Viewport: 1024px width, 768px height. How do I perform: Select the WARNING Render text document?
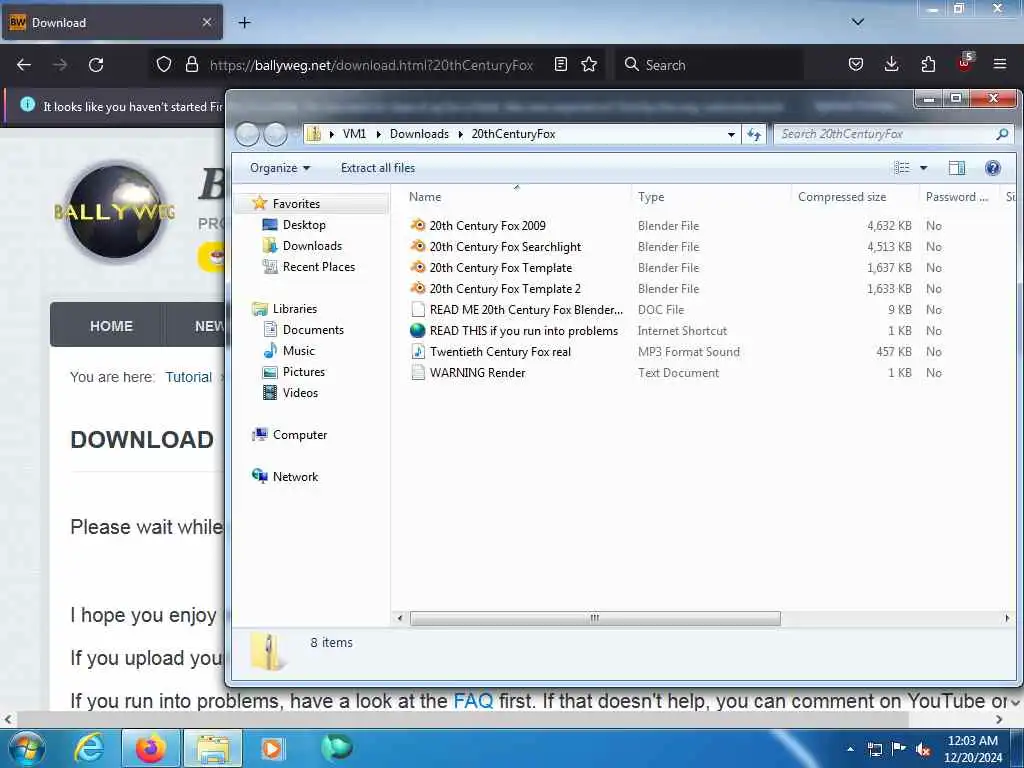click(x=477, y=372)
